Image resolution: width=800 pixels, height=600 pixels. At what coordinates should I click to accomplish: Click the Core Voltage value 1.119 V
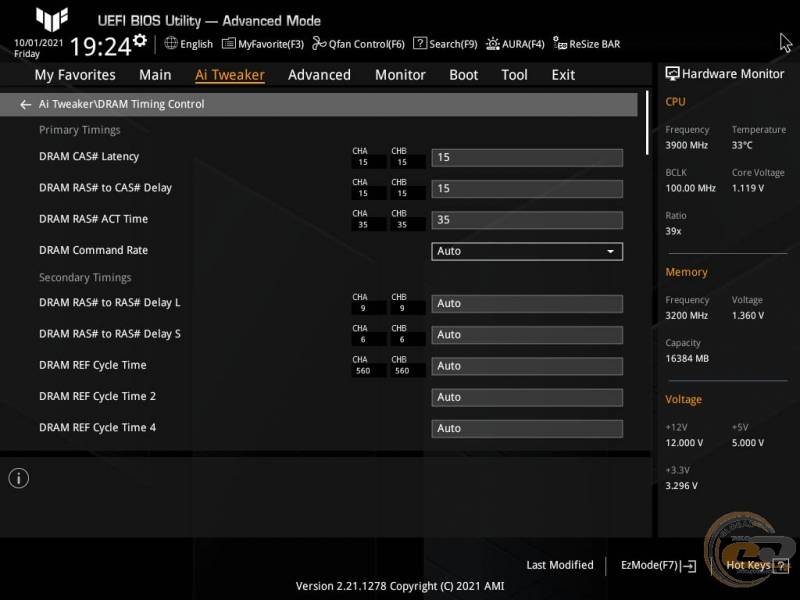[x=748, y=188]
